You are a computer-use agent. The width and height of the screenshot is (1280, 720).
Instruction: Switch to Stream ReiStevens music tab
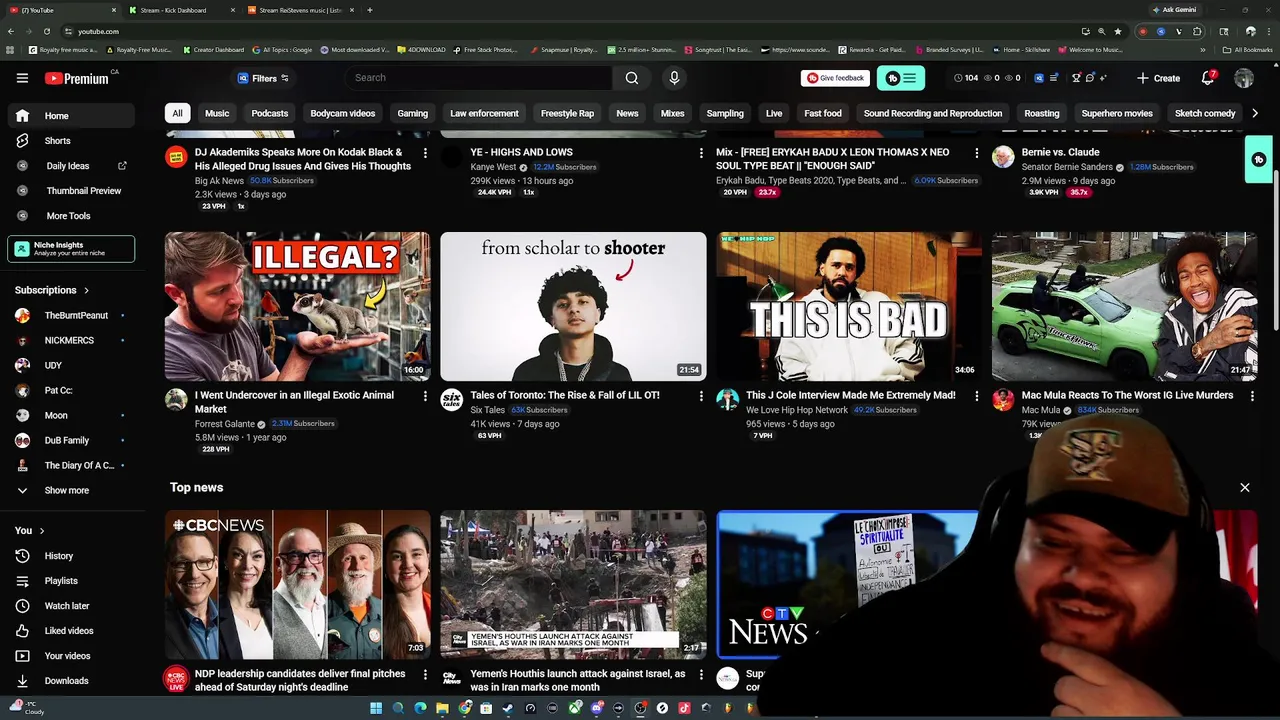tap(300, 10)
